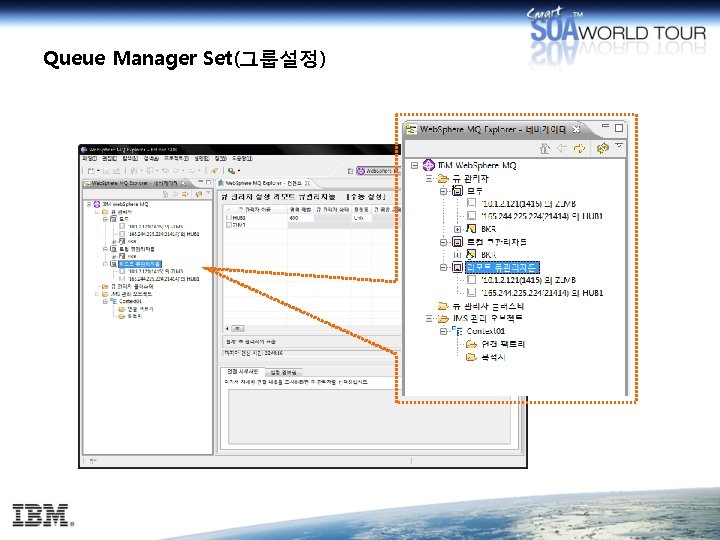720x540 pixels.
Task: Select IBM WebSphere MQ text in main window tree
Action: [125, 204]
